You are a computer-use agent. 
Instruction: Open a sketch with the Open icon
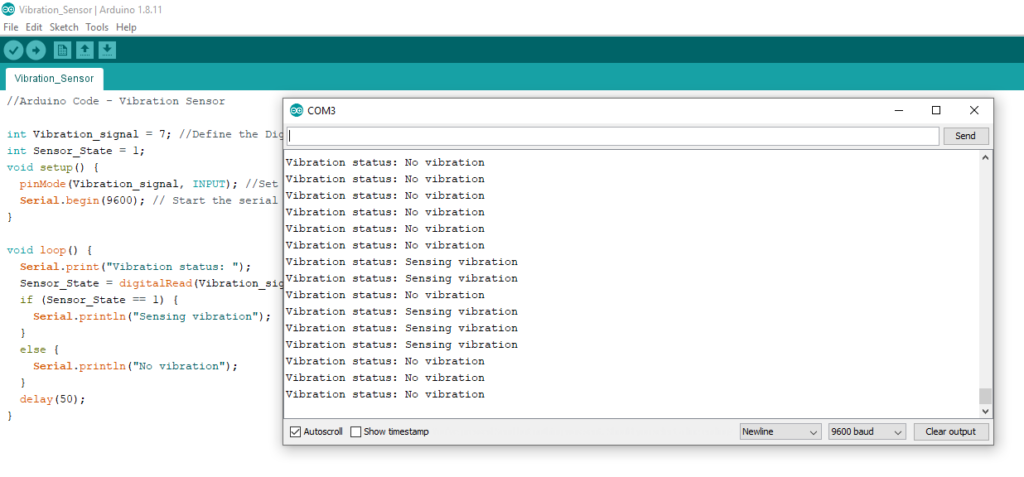pyautogui.click(x=85, y=50)
